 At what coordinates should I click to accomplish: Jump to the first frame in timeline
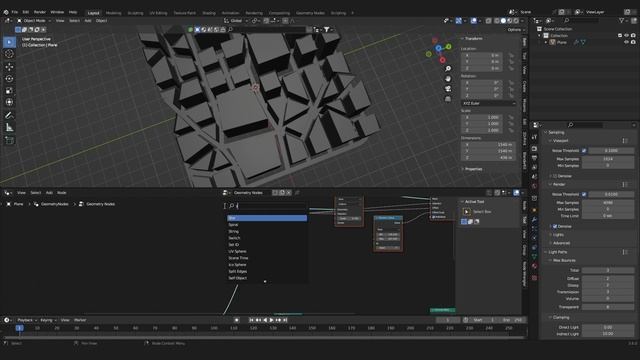[251, 320]
